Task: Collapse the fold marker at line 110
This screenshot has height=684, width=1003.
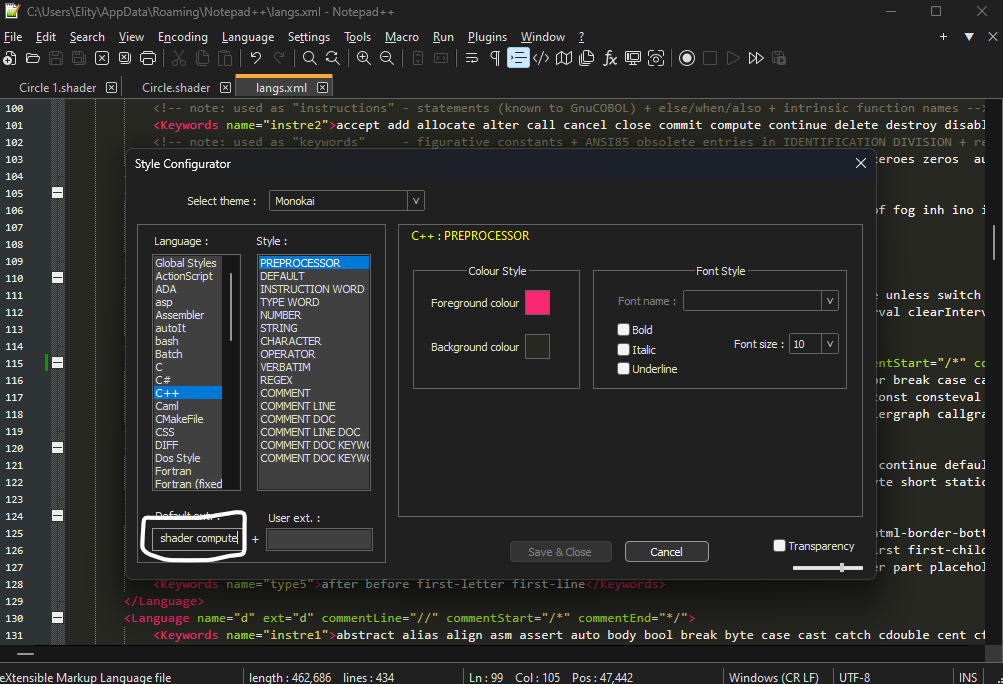Action: click(x=58, y=278)
